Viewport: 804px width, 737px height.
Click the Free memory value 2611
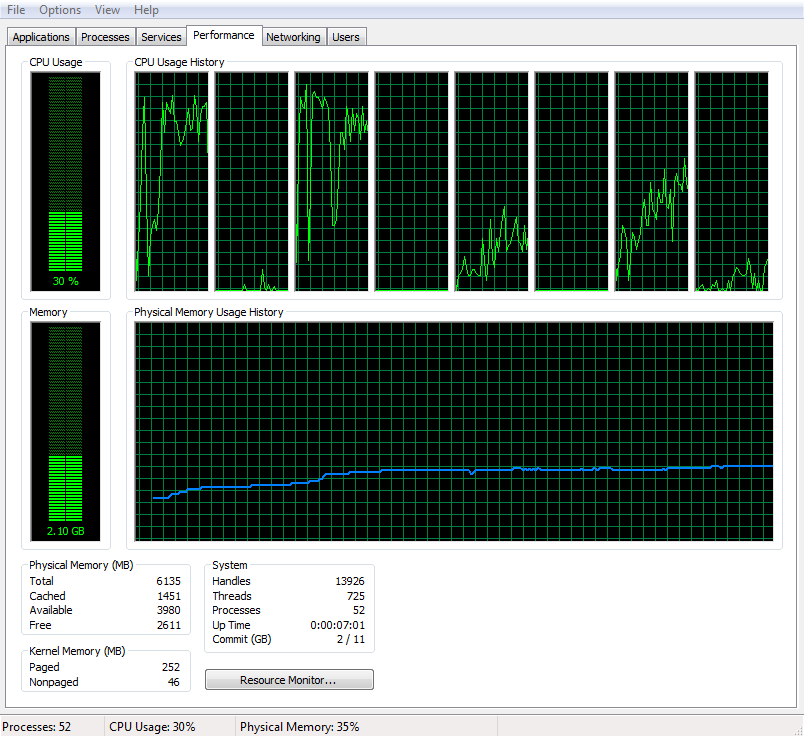coord(169,625)
